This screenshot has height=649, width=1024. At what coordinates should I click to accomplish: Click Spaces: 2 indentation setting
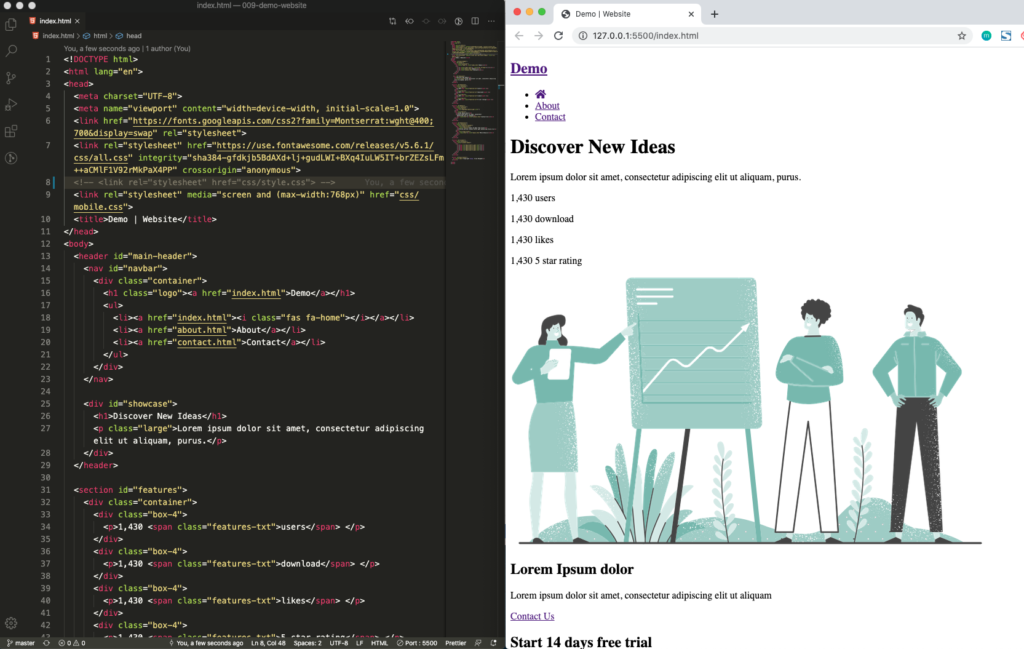[x=308, y=643]
